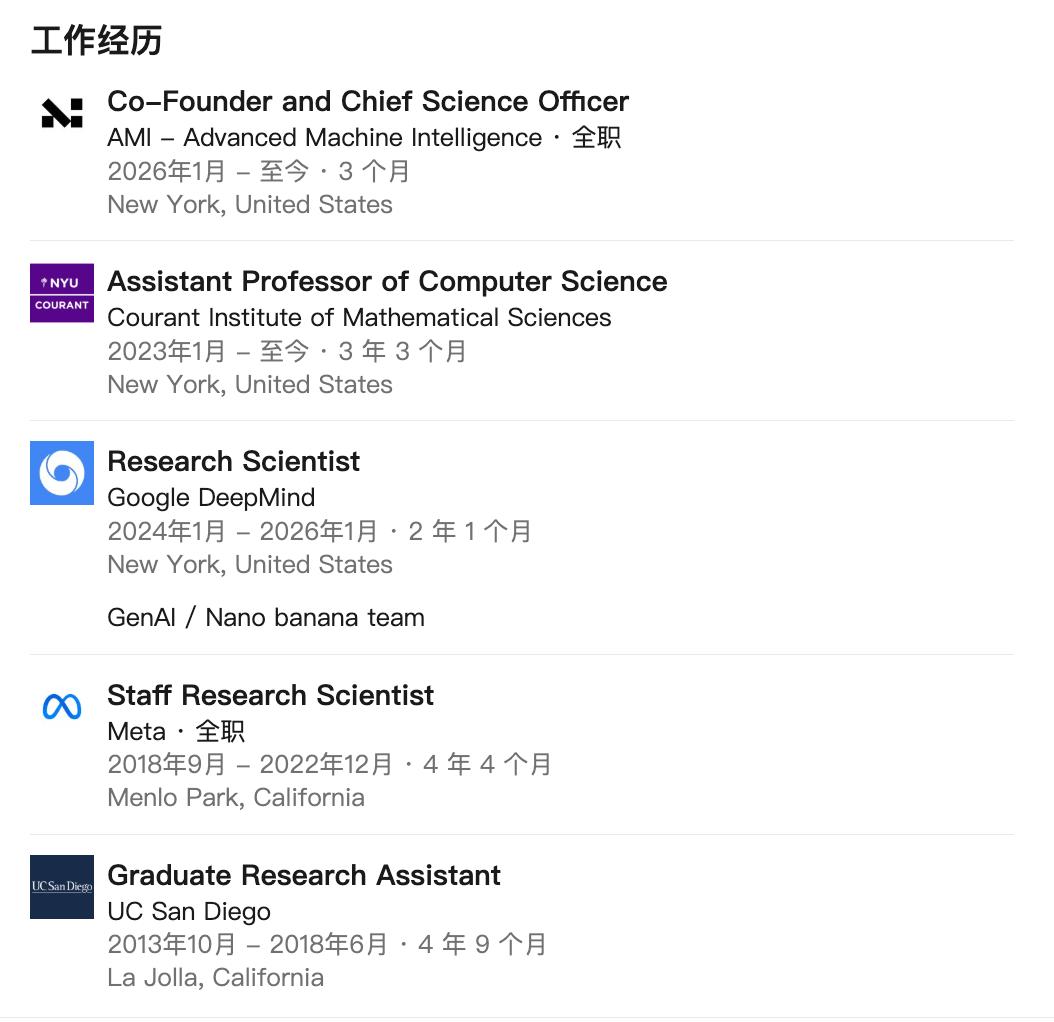Click the La Jolla, California location text
1054x1022 pixels.
pyautogui.click(x=215, y=977)
